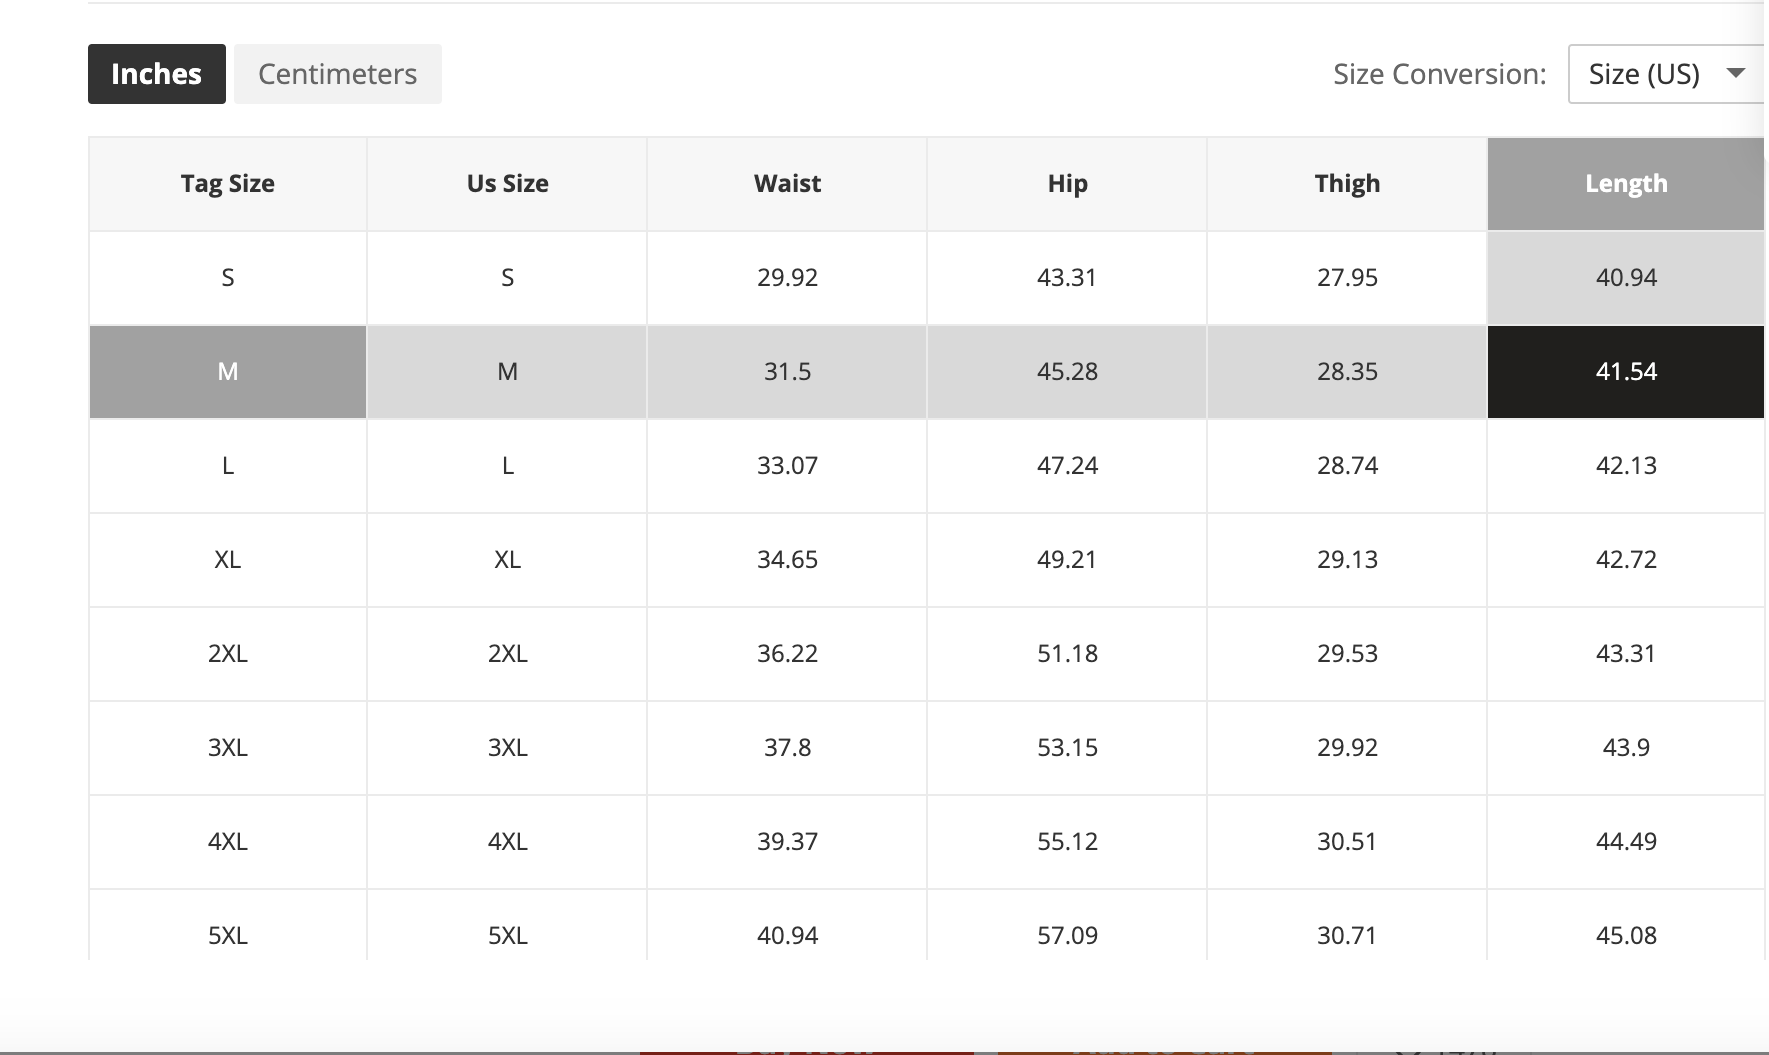Click length value 44.49
The height and width of the screenshot is (1055, 1769).
click(x=1626, y=842)
